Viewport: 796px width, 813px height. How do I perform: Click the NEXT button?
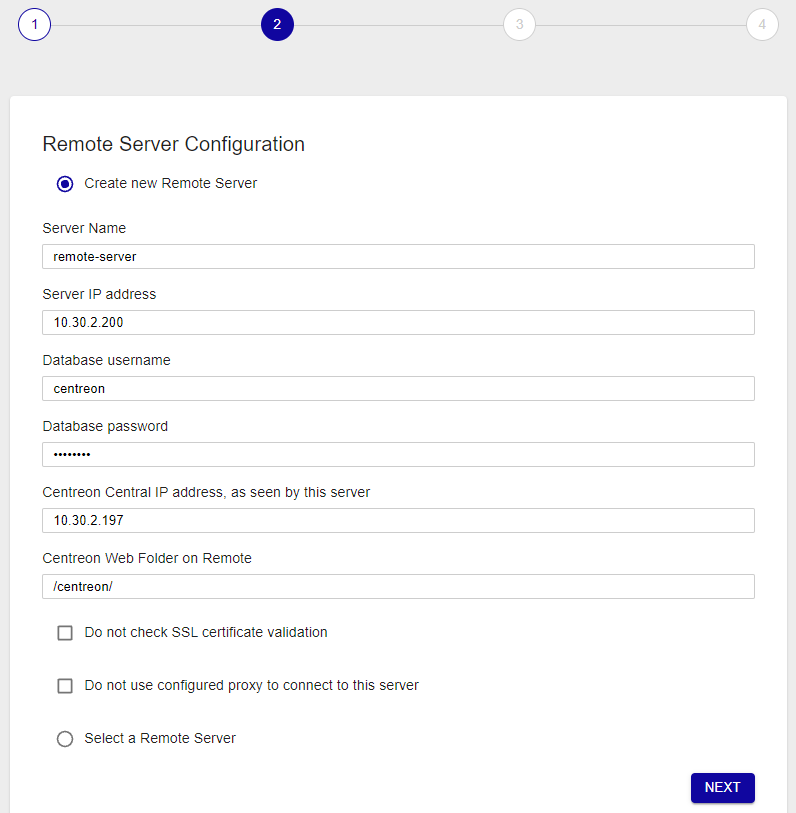tap(722, 787)
